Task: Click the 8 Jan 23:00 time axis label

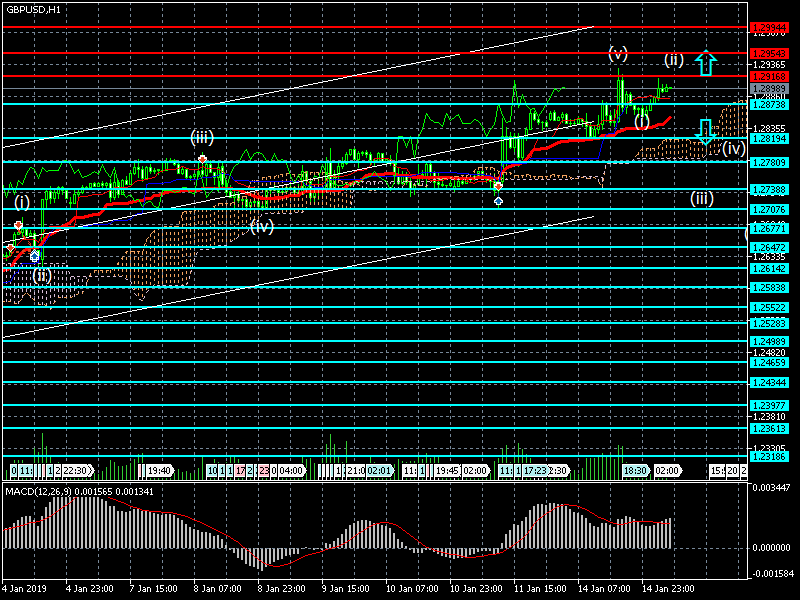Action: [282, 588]
